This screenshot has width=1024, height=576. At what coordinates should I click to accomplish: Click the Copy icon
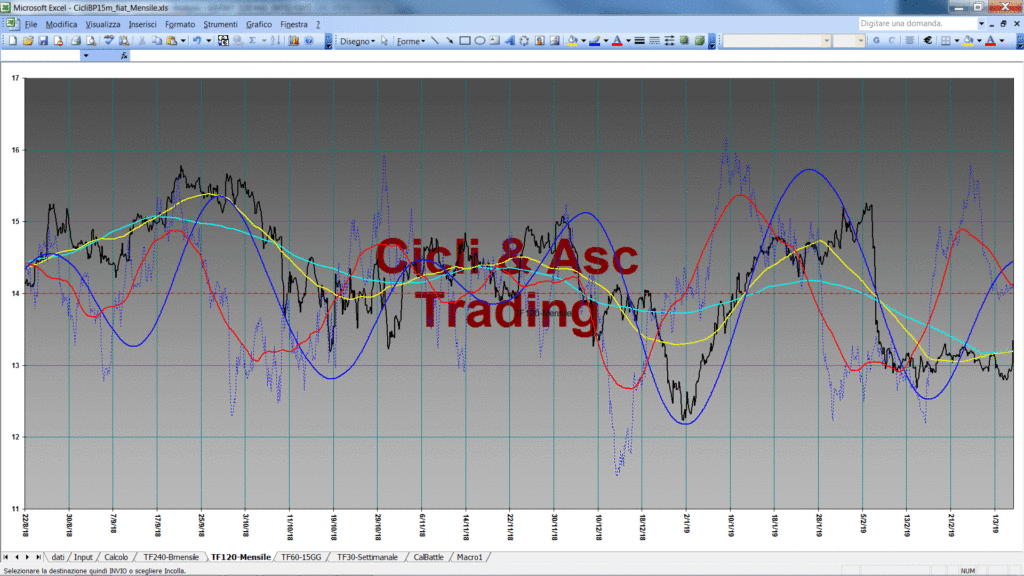[157, 40]
